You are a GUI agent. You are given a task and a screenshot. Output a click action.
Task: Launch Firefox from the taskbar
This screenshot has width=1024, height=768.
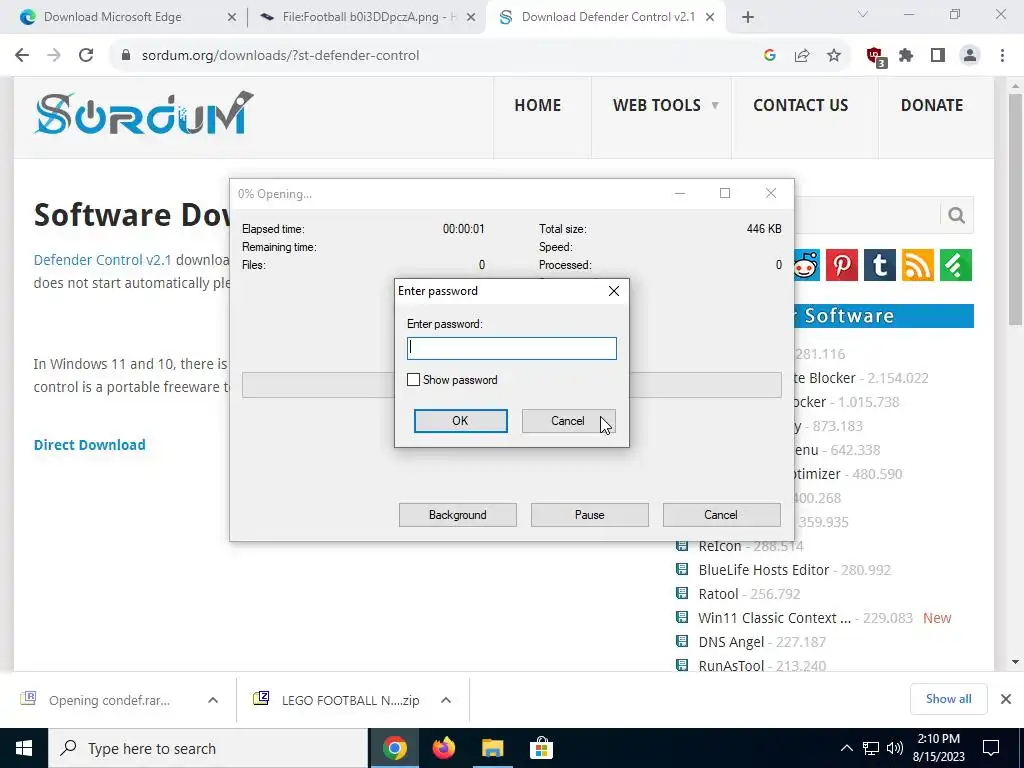coord(444,748)
